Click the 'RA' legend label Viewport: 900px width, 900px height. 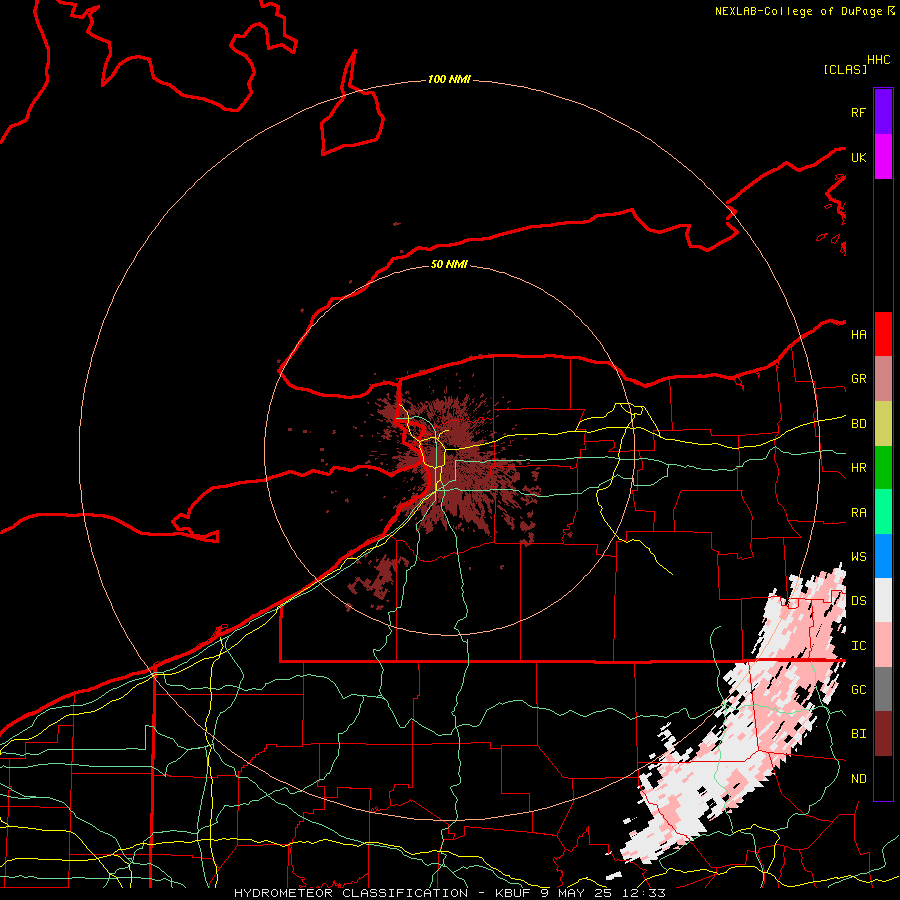tap(859, 513)
